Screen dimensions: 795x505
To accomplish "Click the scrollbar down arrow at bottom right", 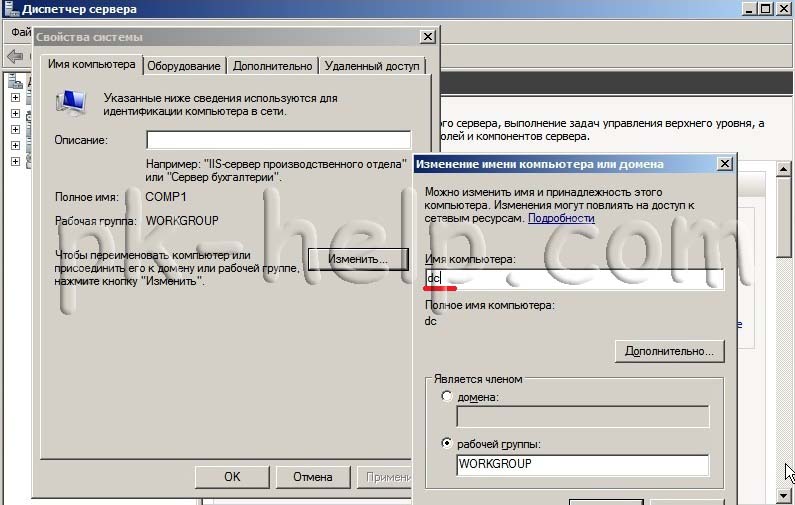I will pos(786,495).
